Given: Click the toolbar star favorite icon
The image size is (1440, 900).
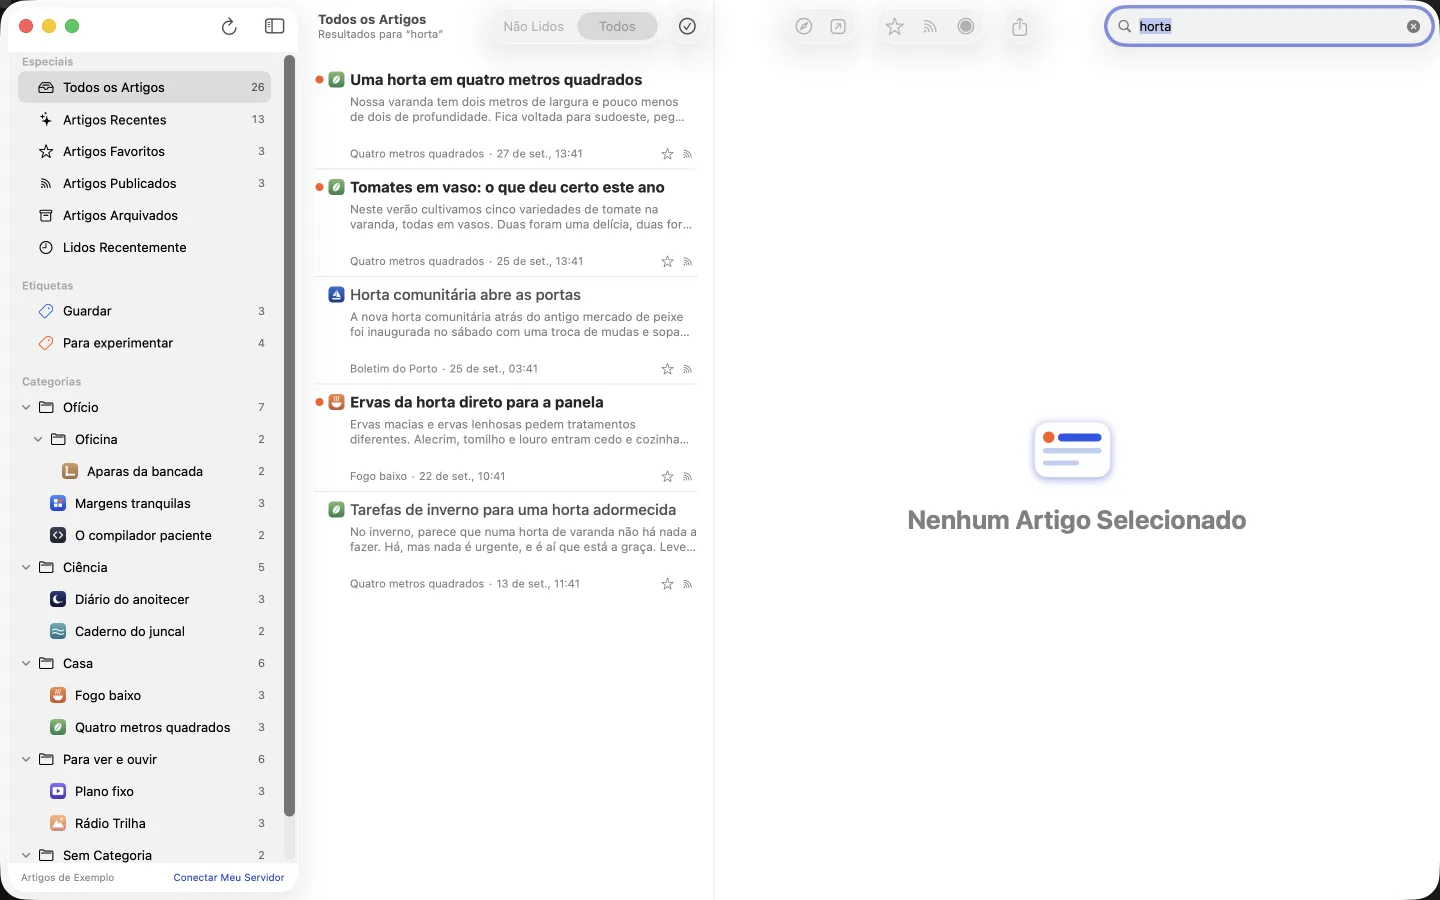Looking at the screenshot, I should click(x=895, y=27).
